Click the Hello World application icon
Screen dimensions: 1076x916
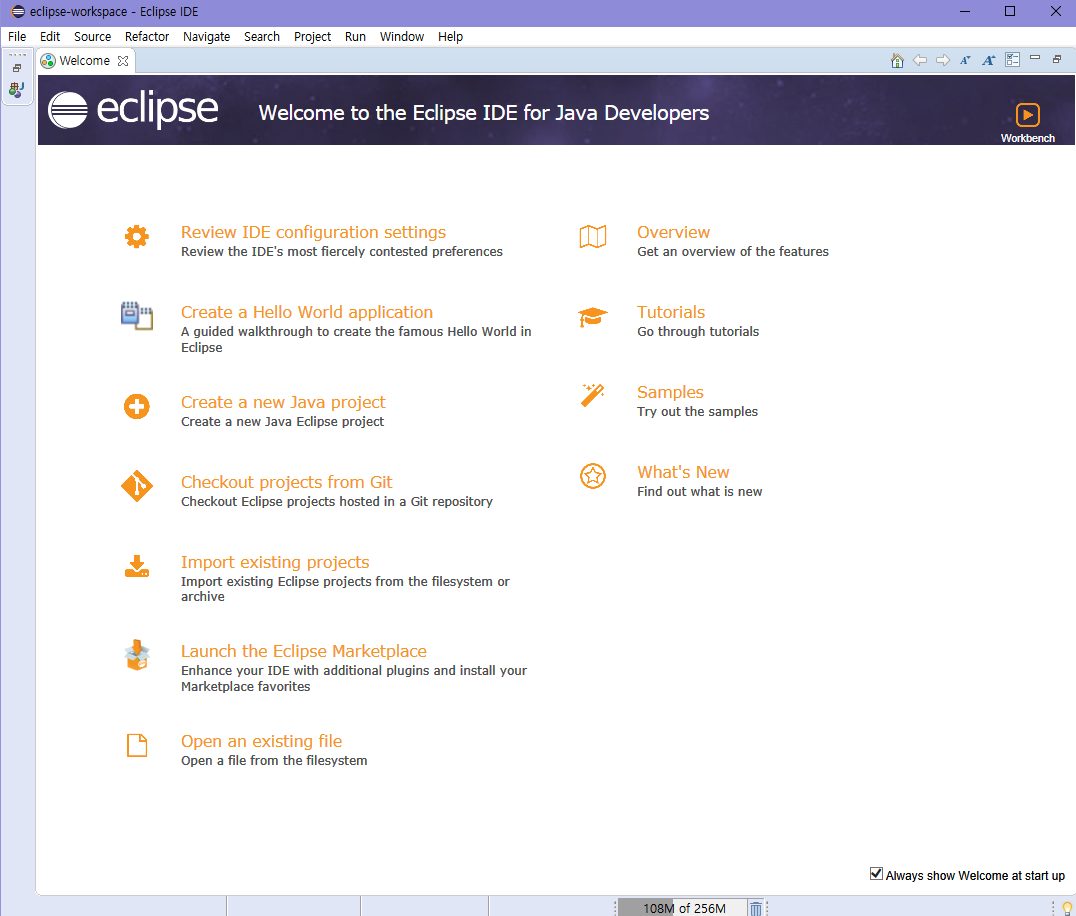137,316
